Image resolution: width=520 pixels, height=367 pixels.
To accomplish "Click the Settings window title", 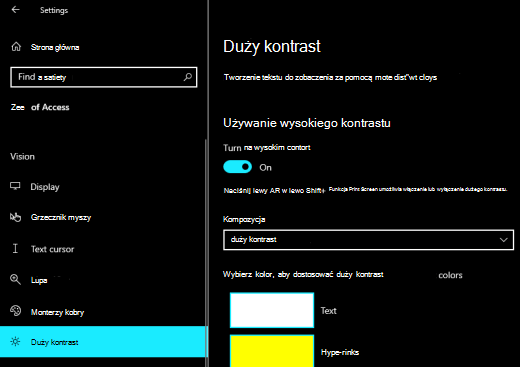I will [x=54, y=10].
